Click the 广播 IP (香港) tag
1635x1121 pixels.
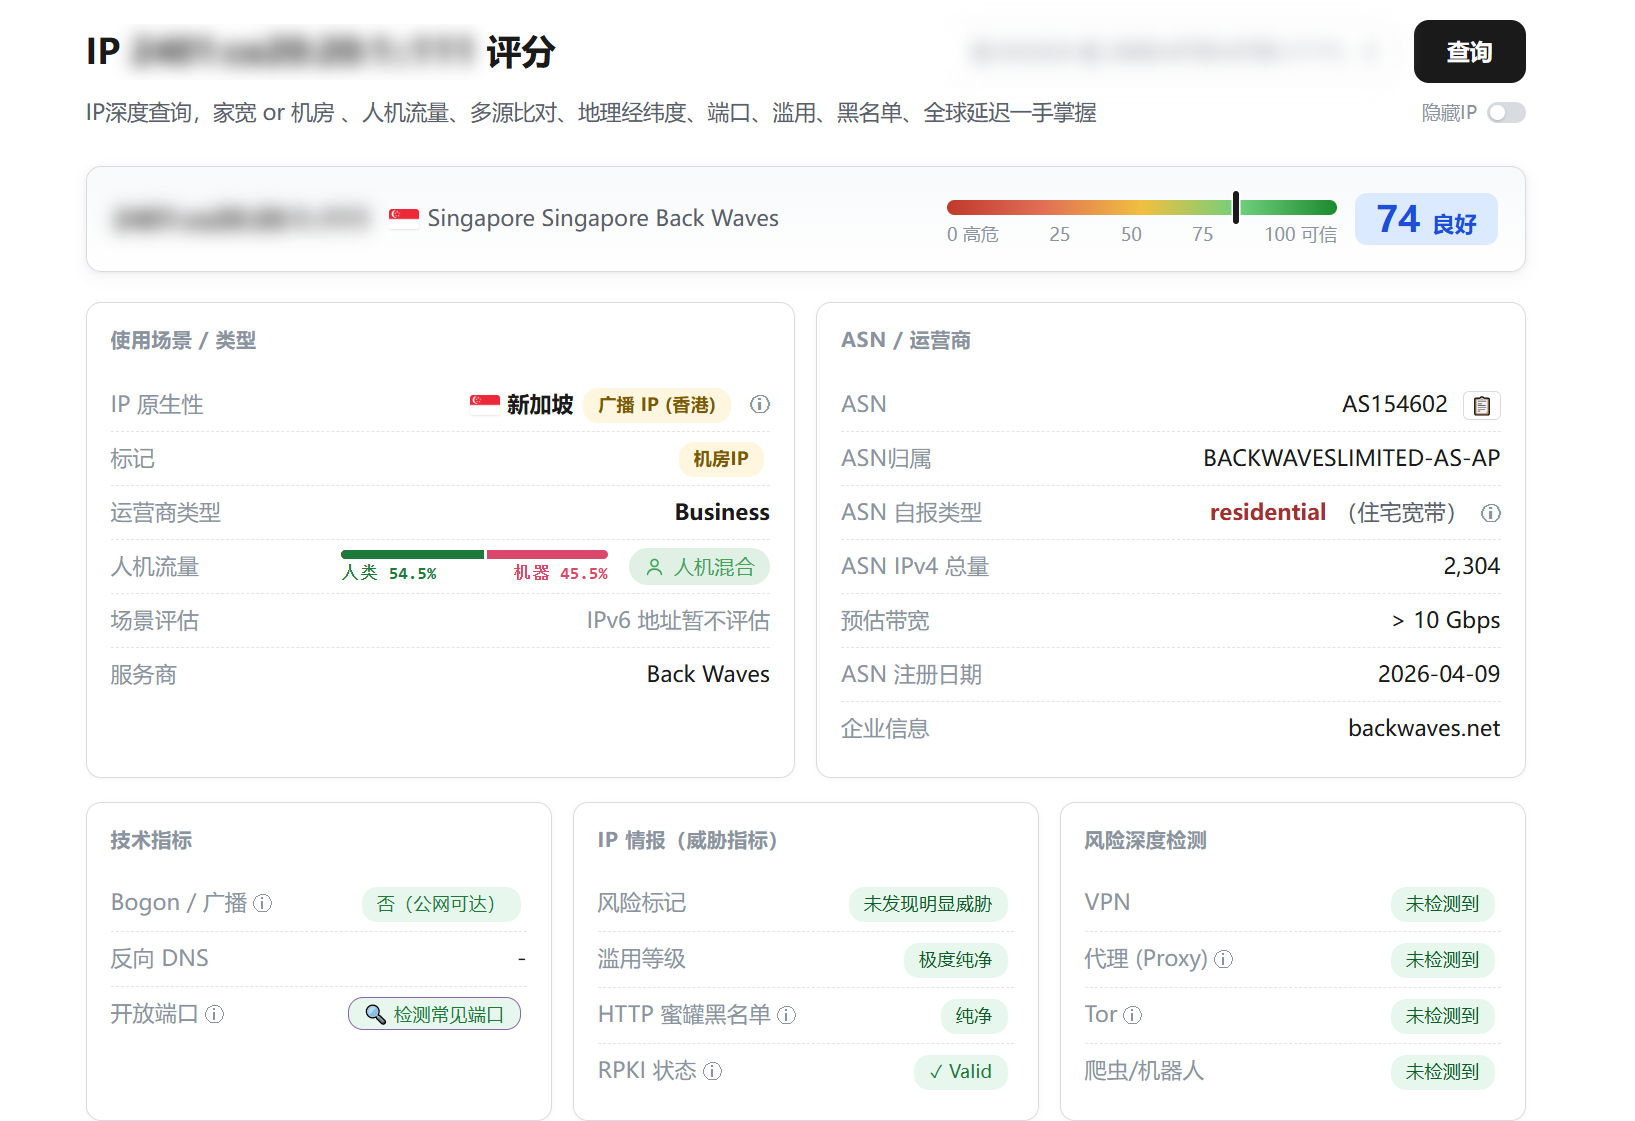pyautogui.click(x=657, y=405)
